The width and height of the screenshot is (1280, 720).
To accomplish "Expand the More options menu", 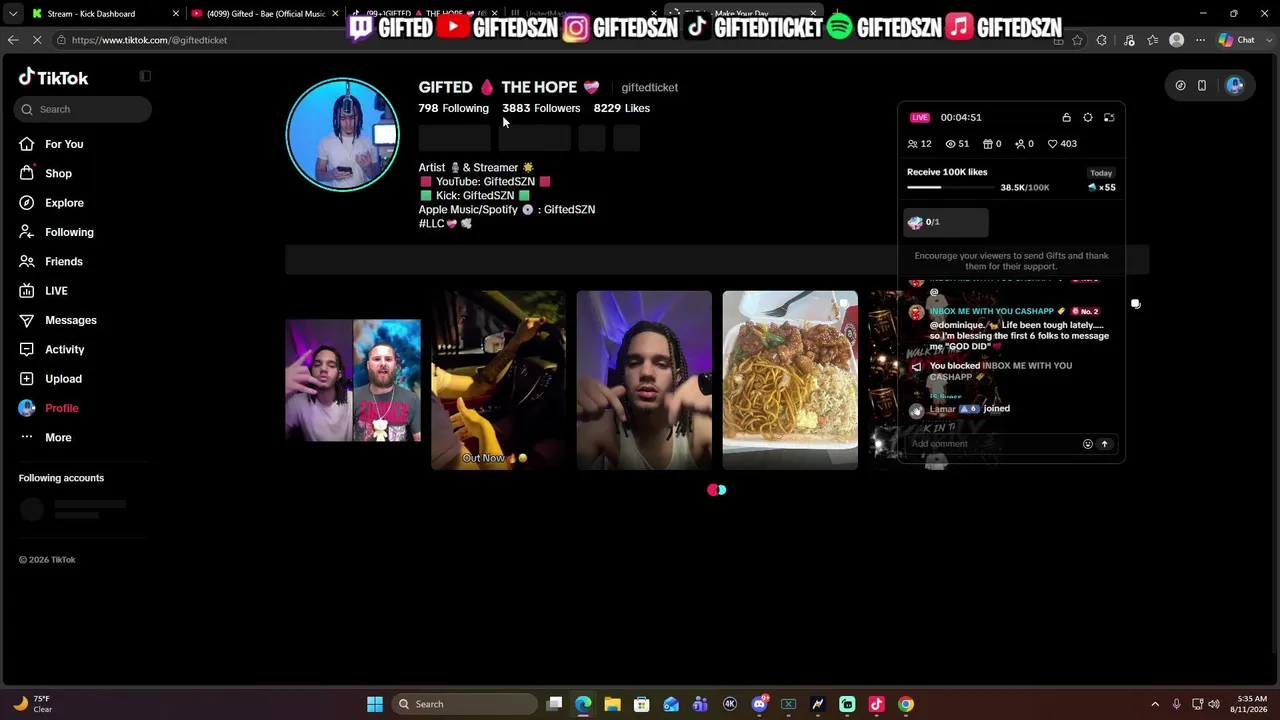I will pyautogui.click(x=58, y=437).
